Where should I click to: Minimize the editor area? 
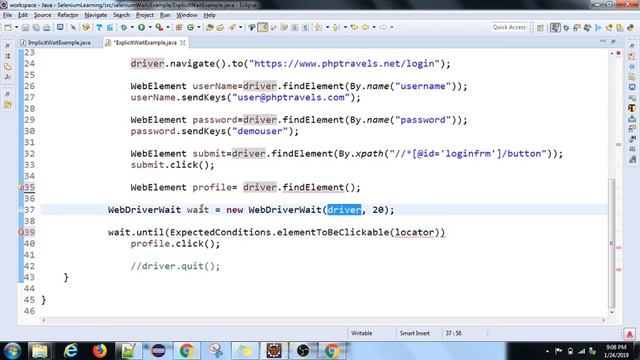coord(603,42)
